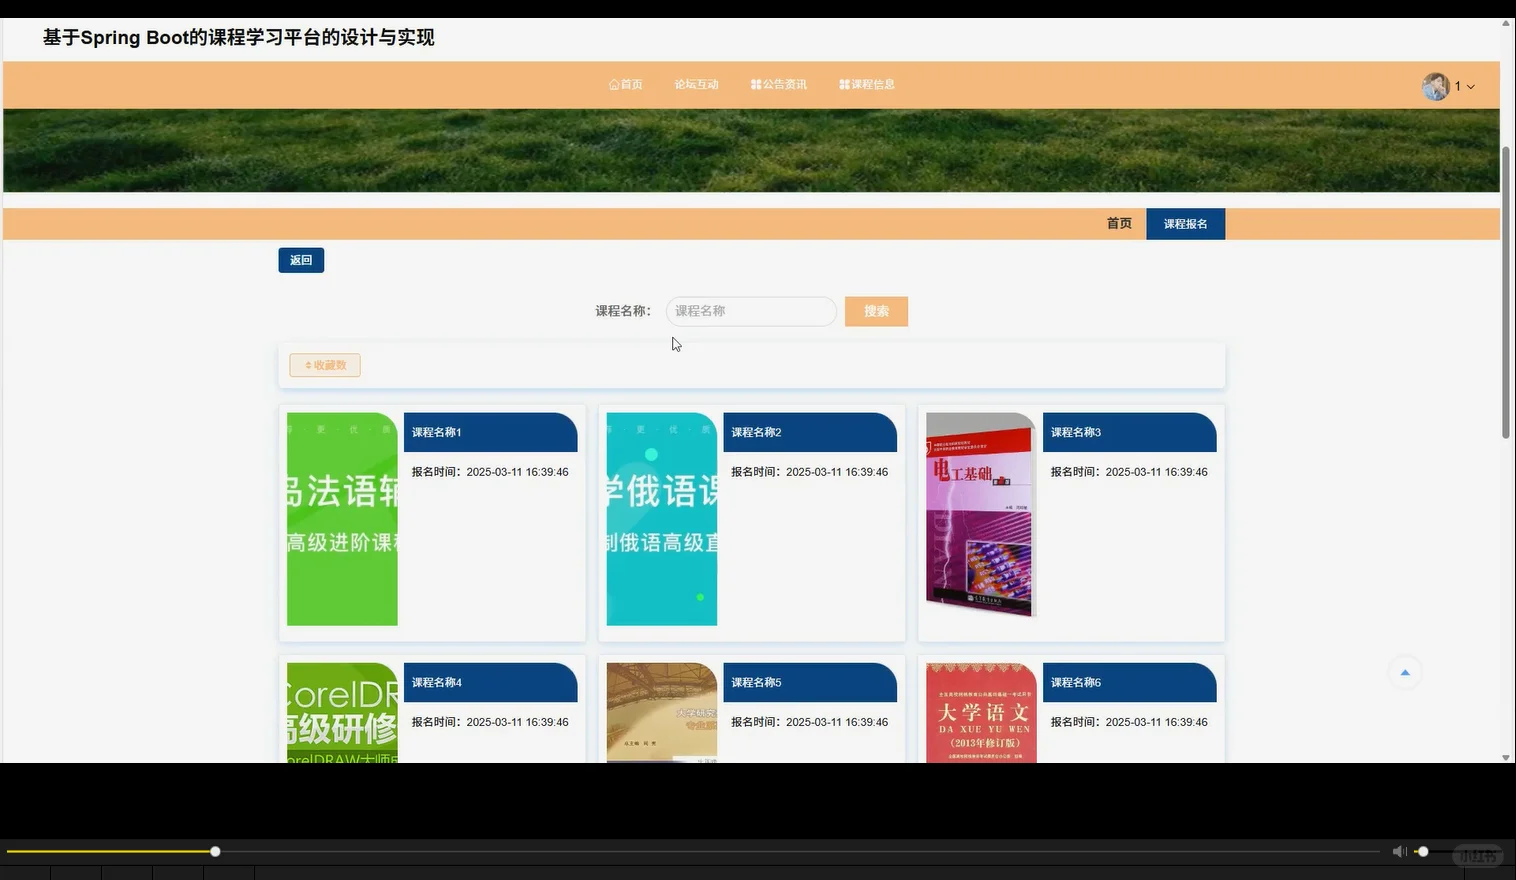Open the course titled 课程名称1
The width and height of the screenshot is (1516, 880).
[436, 432]
